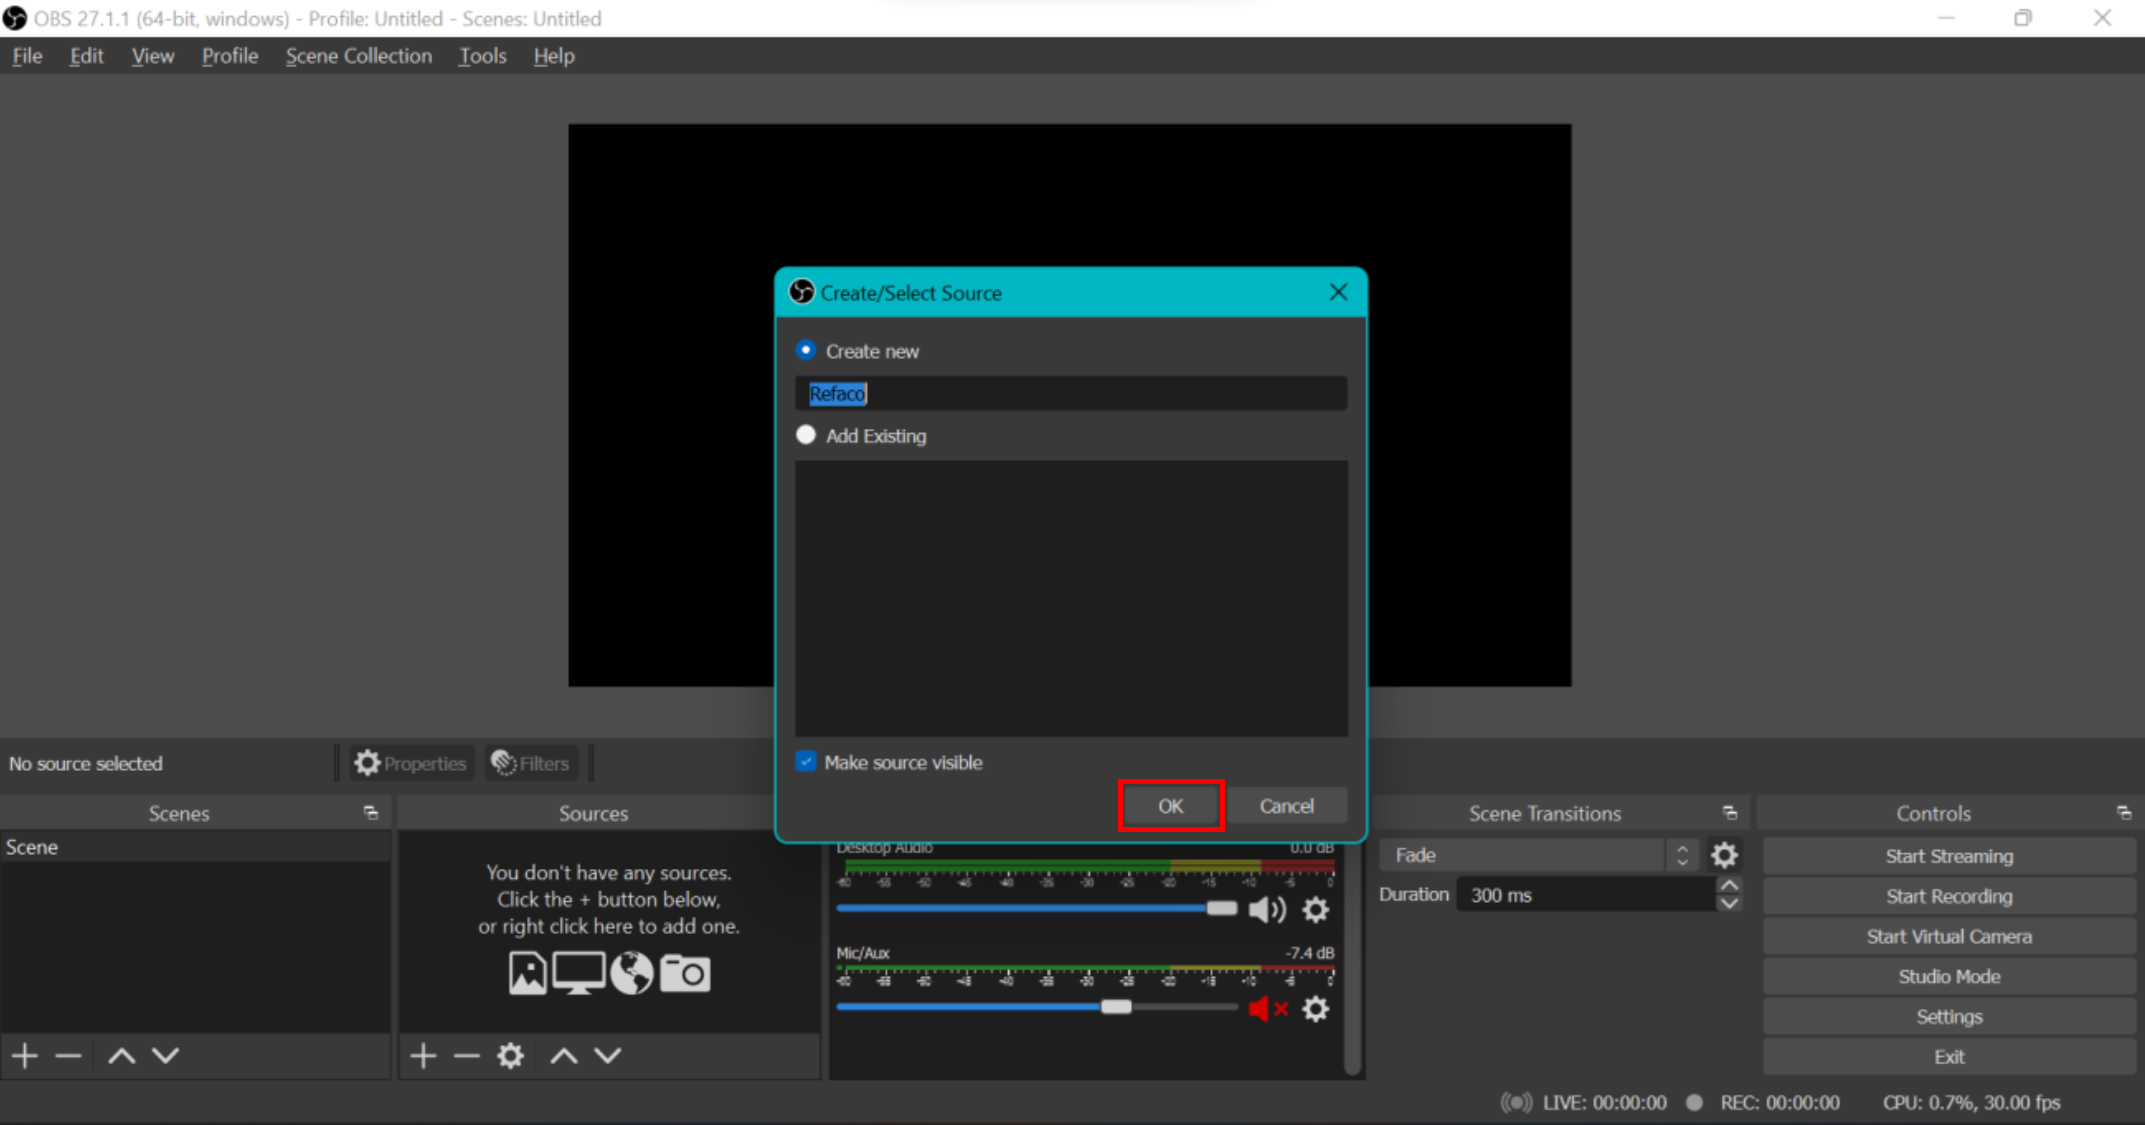This screenshot has height=1125, width=2145.
Task: Select Scene in the Scenes list
Action: (x=195, y=847)
